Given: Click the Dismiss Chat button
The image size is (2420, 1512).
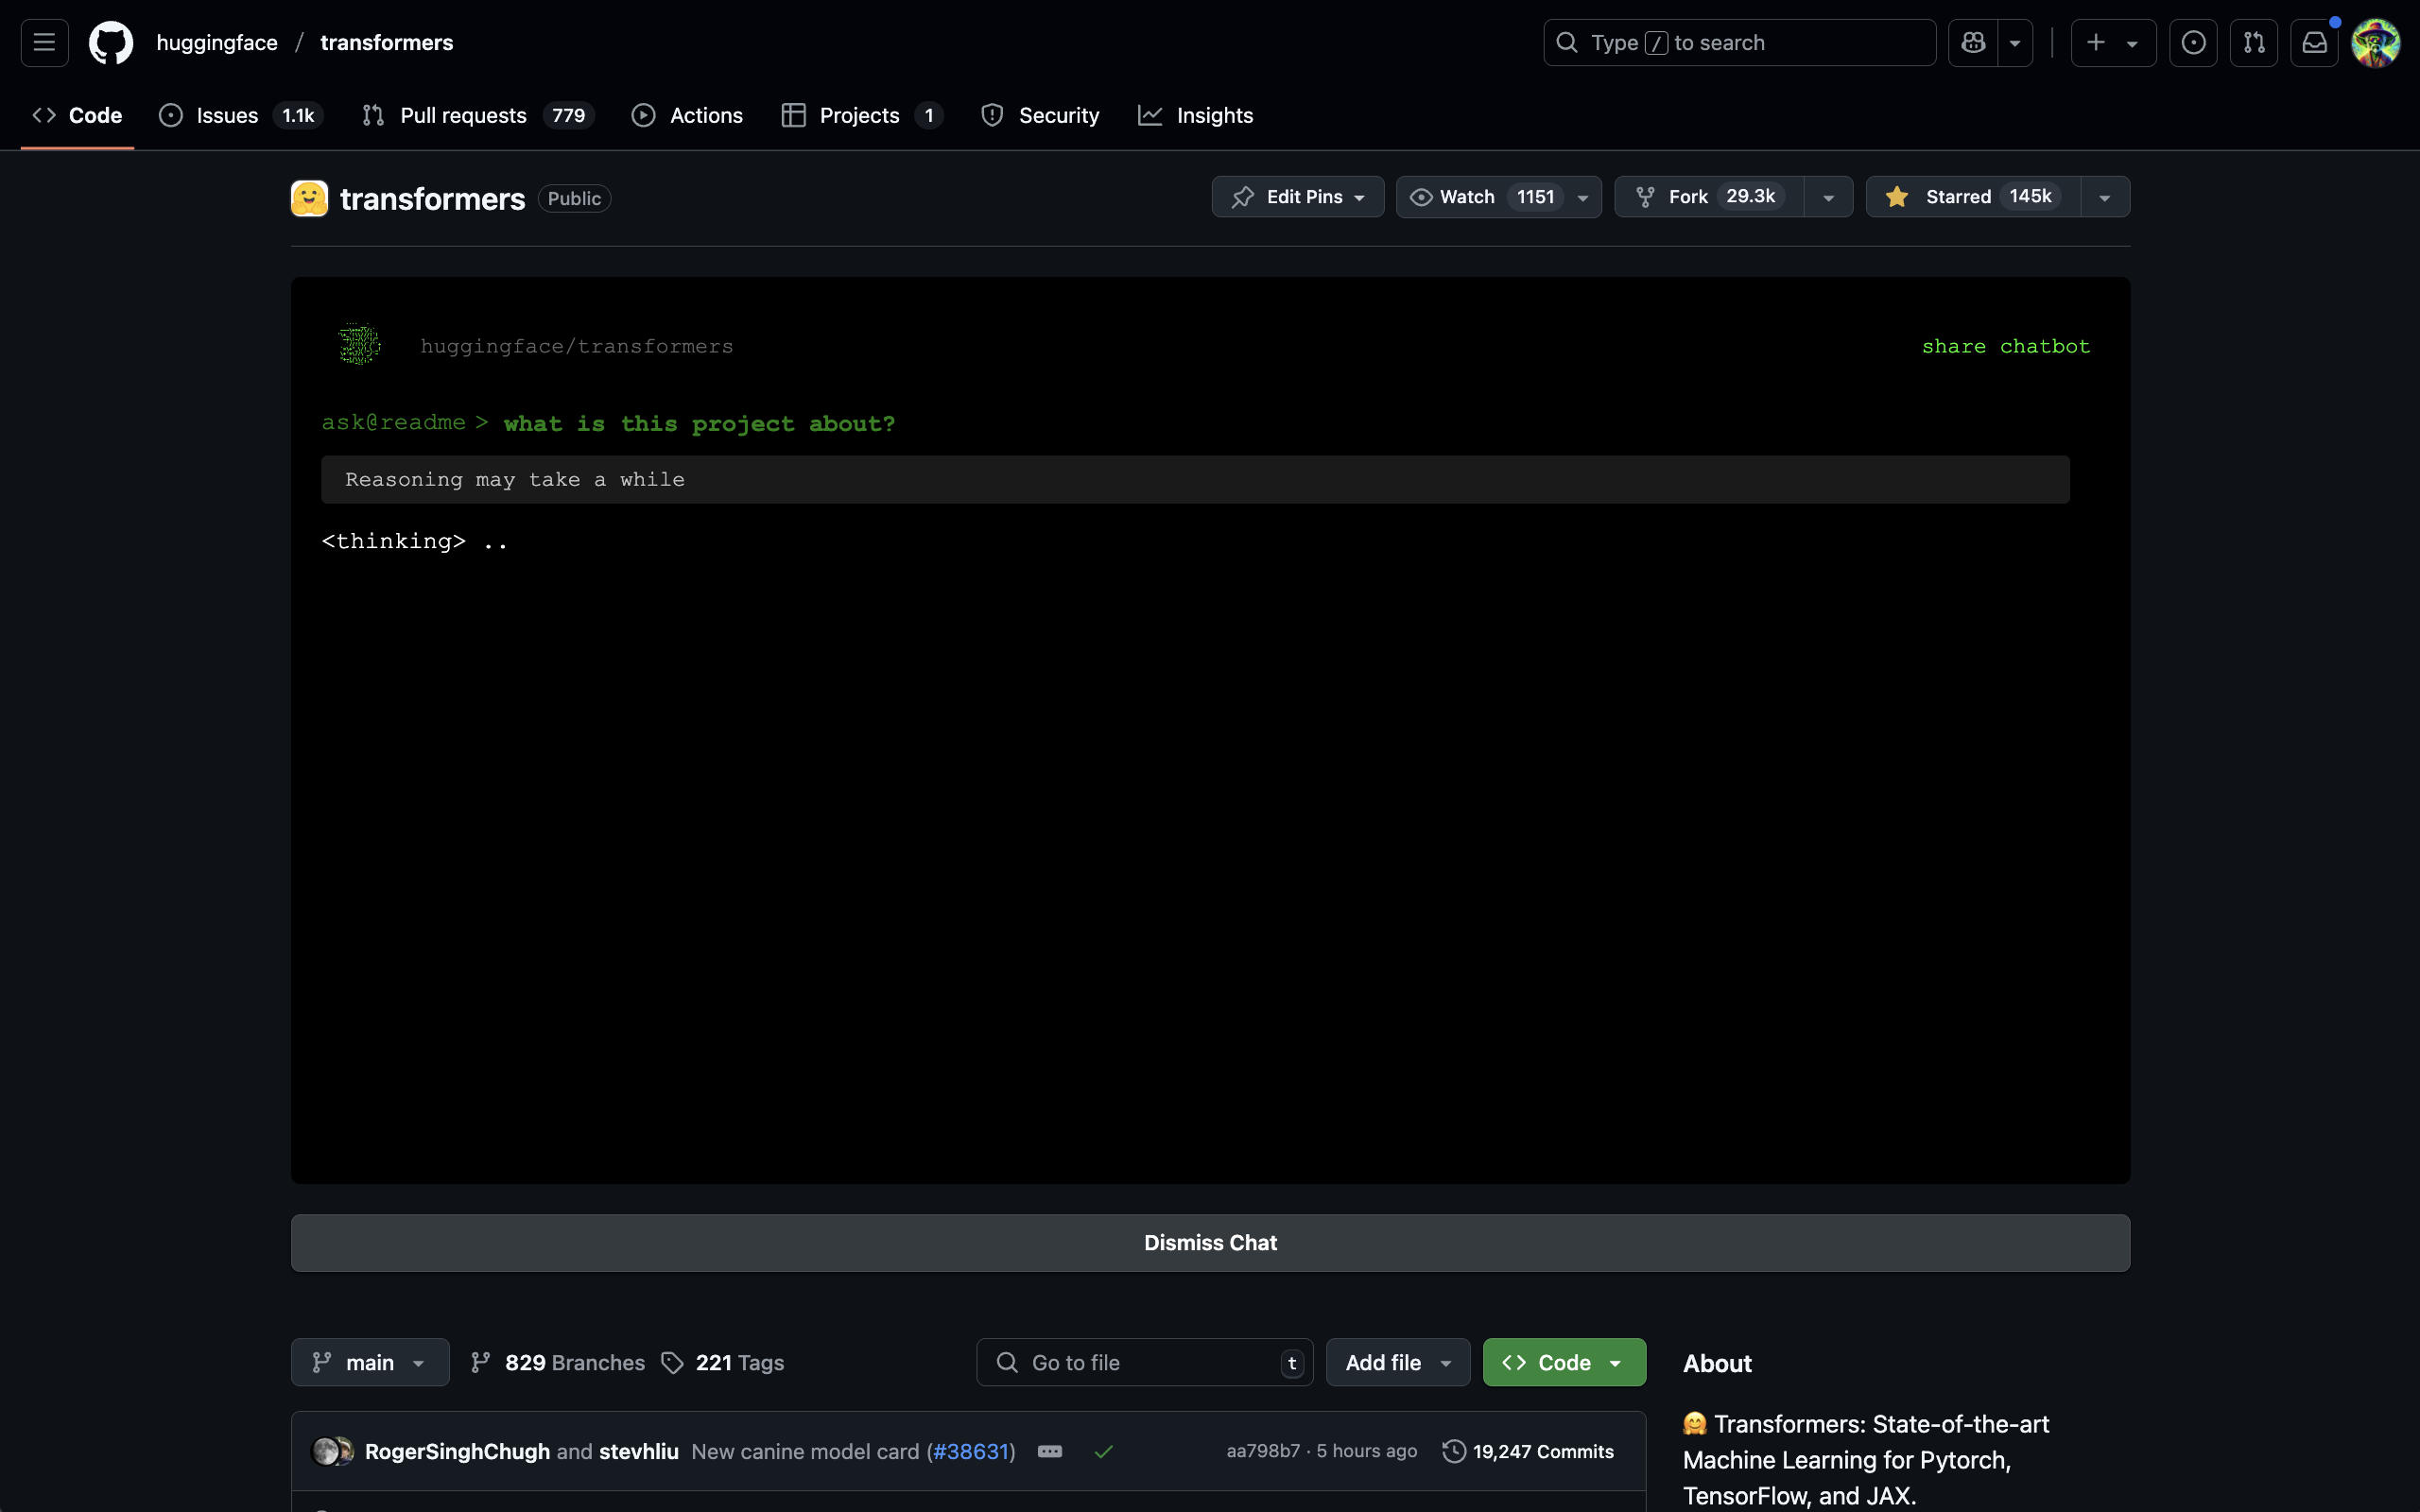Looking at the screenshot, I should pyautogui.click(x=1210, y=1242).
